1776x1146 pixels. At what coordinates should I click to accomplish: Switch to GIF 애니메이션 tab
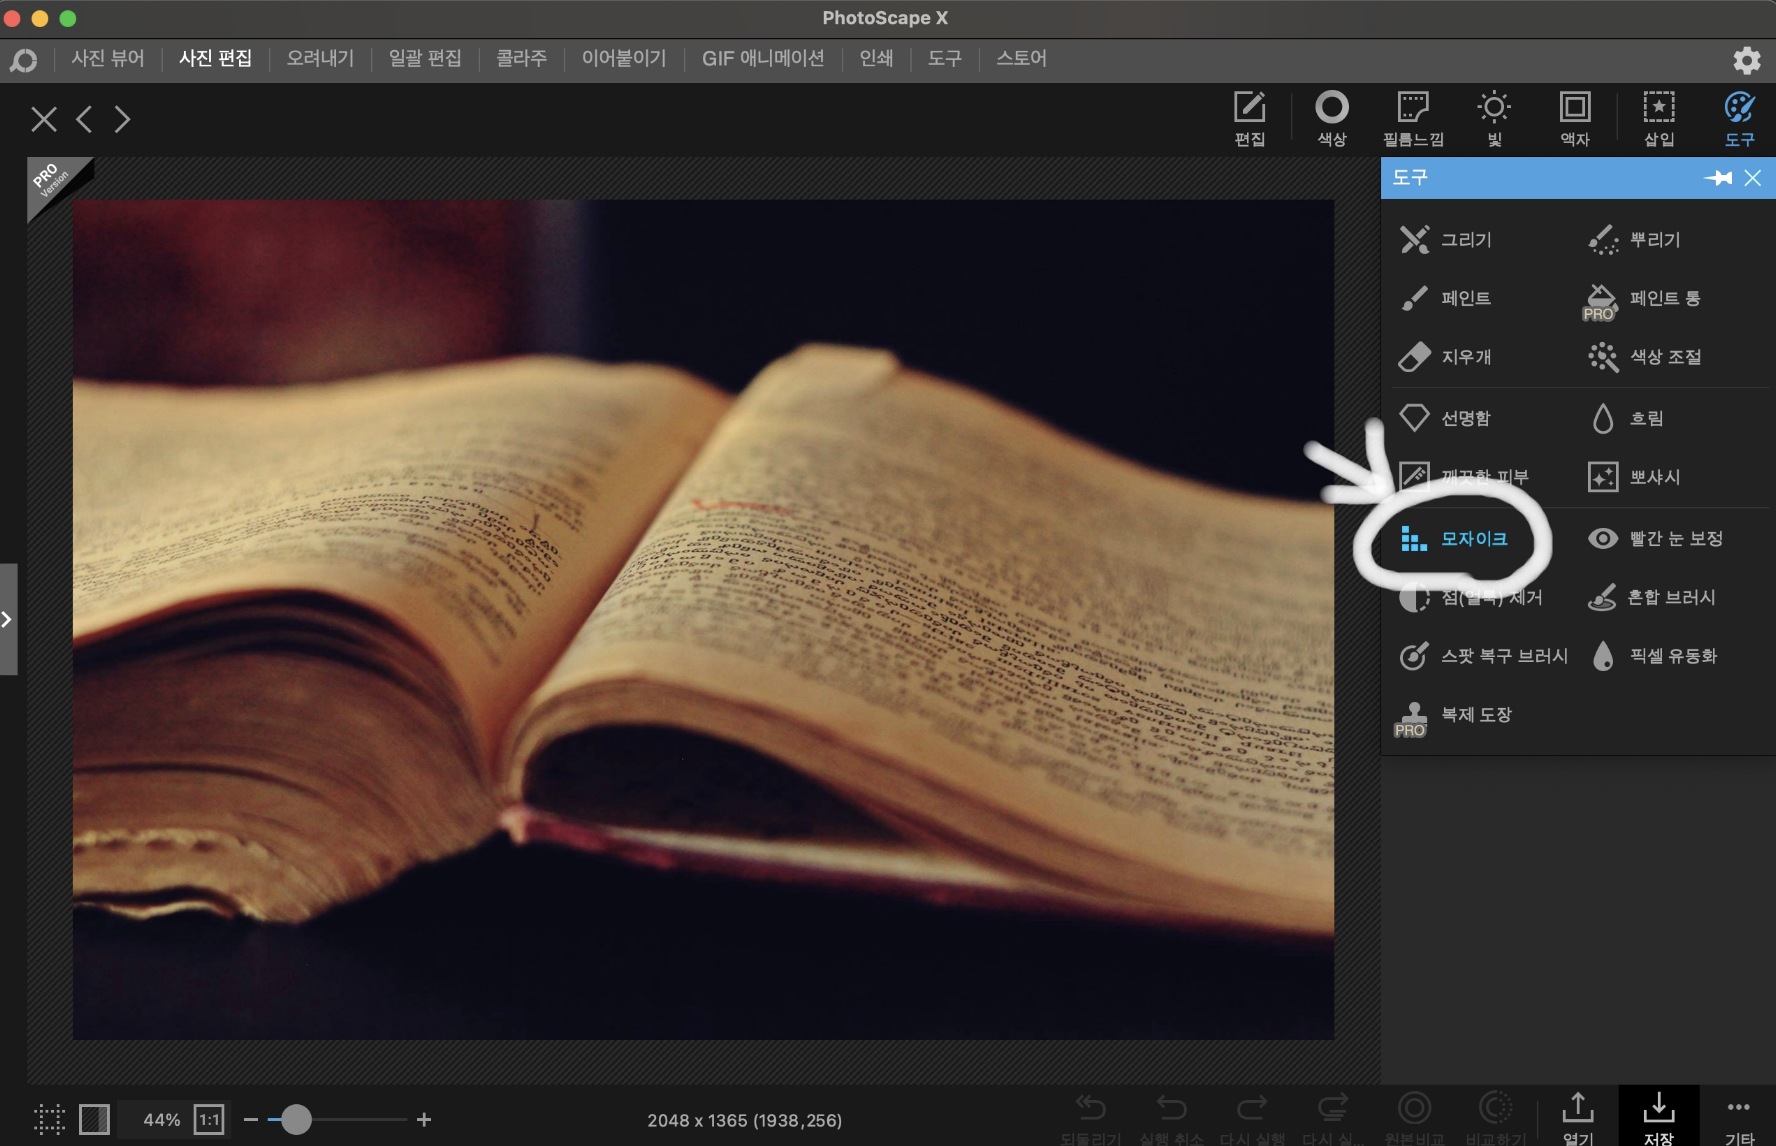pyautogui.click(x=763, y=58)
